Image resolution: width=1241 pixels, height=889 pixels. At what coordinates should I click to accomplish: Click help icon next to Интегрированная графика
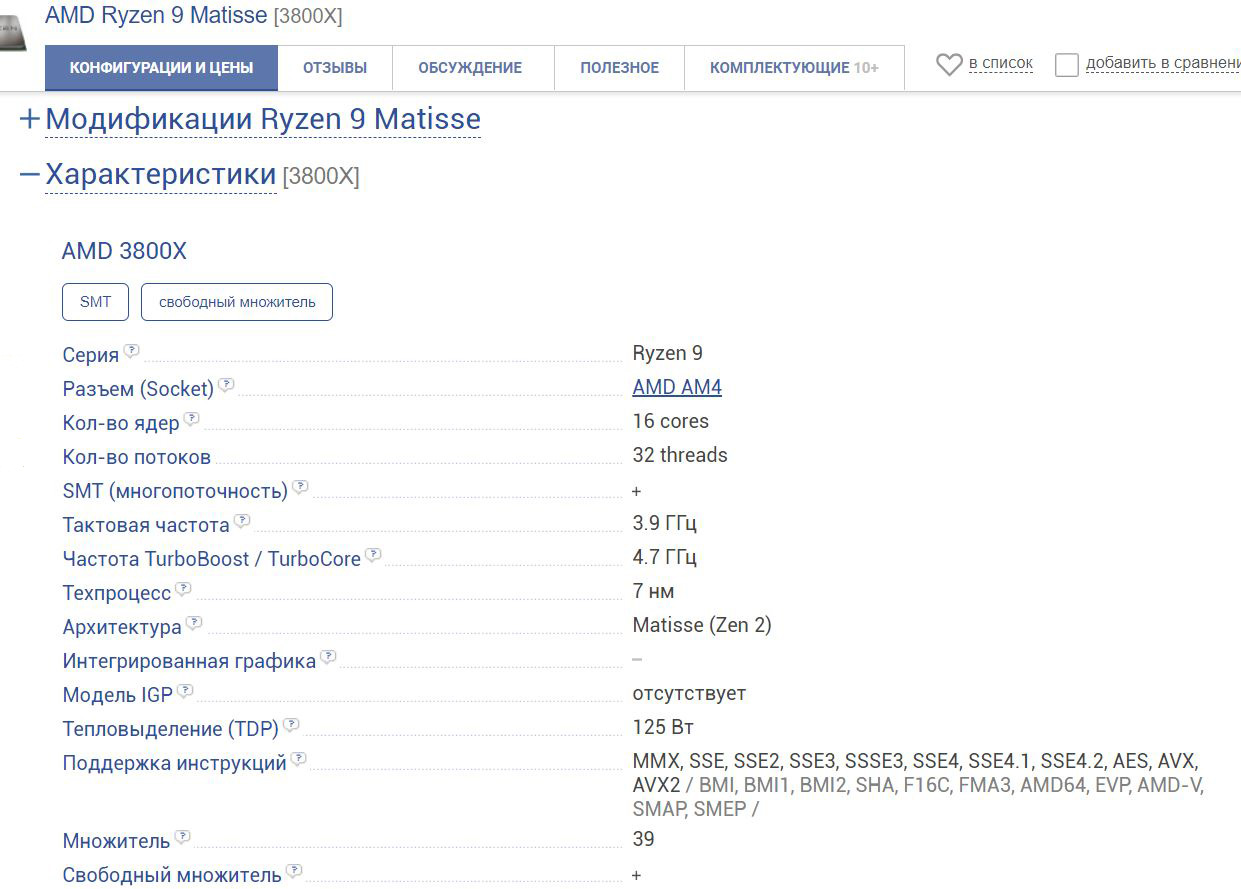(328, 657)
